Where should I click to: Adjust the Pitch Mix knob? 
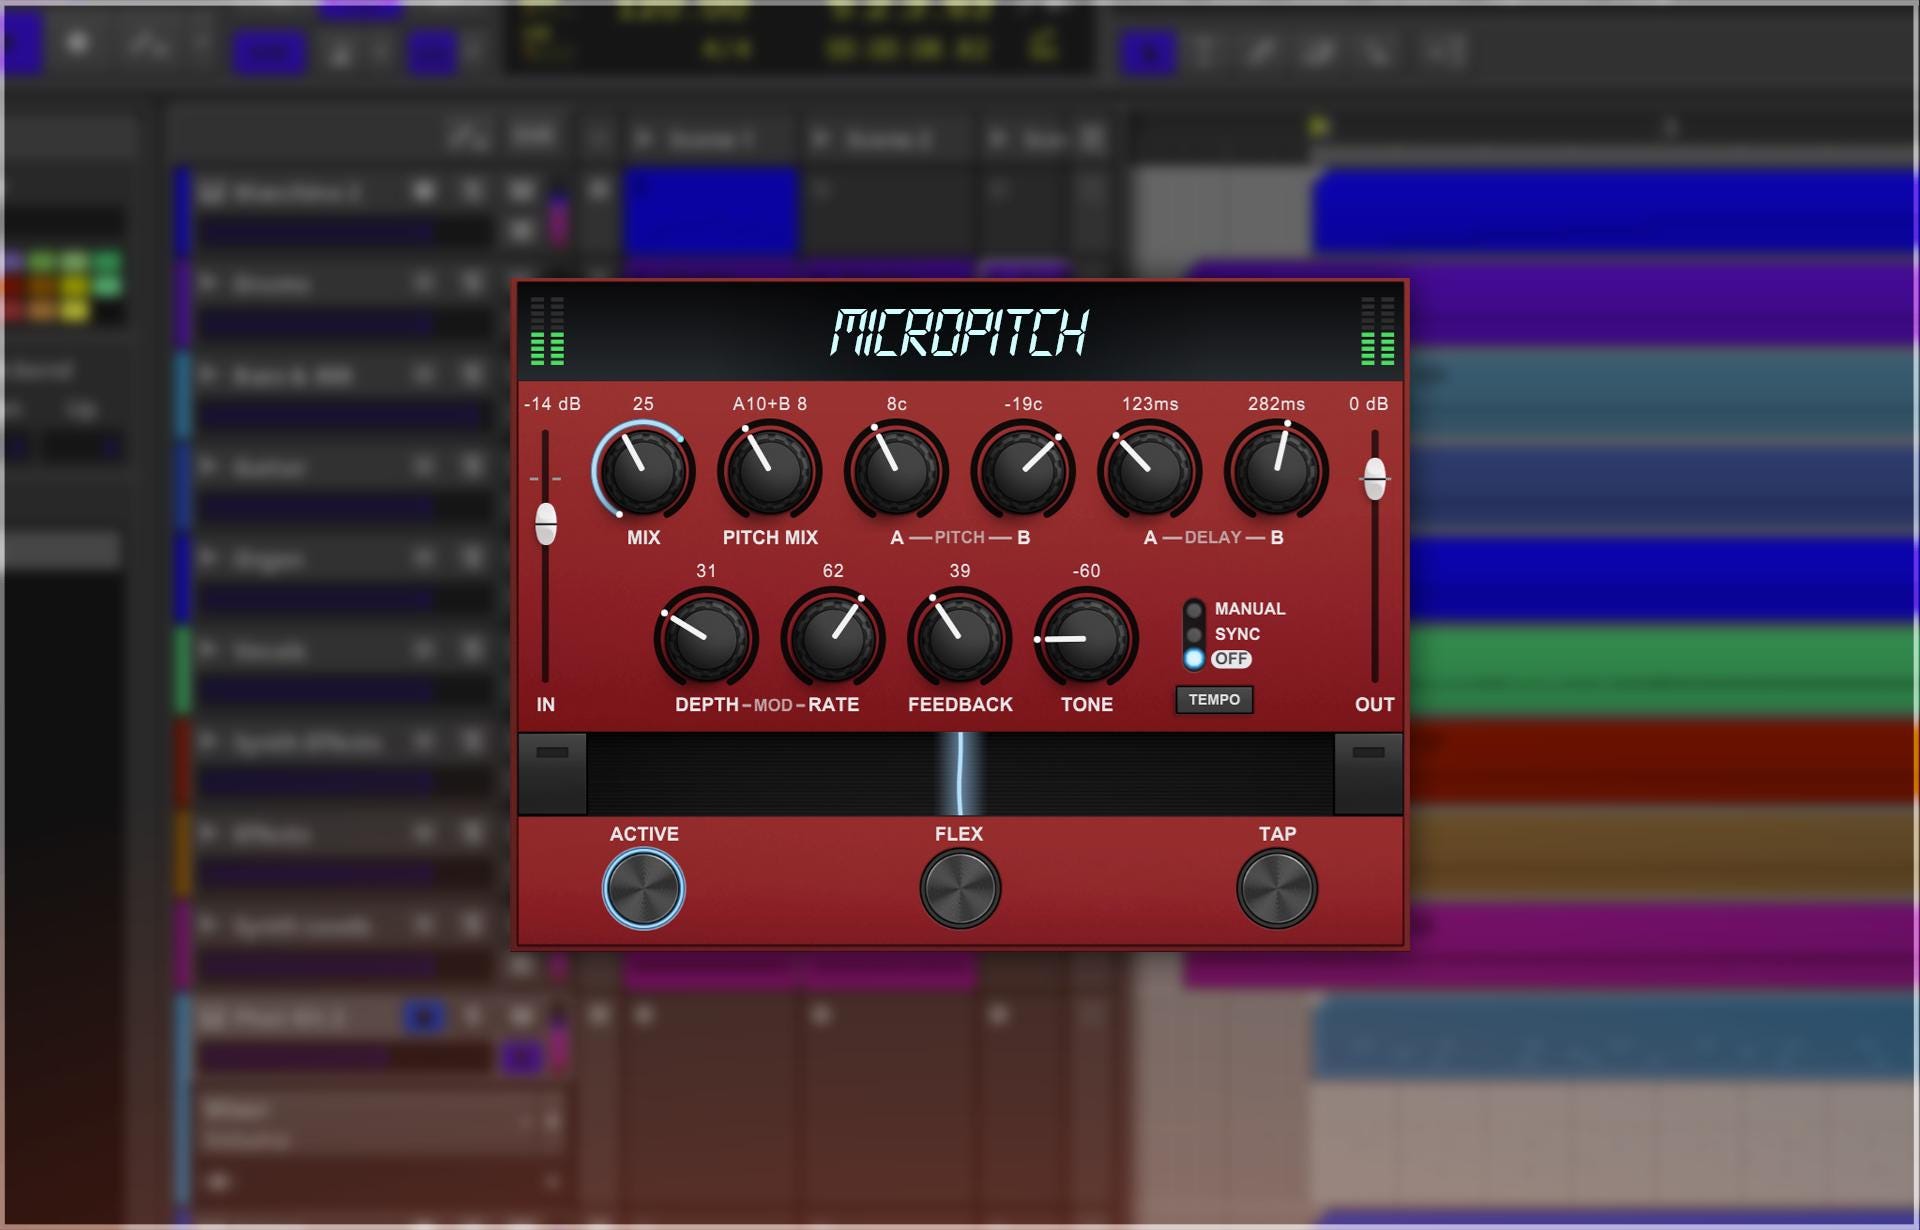(770, 470)
